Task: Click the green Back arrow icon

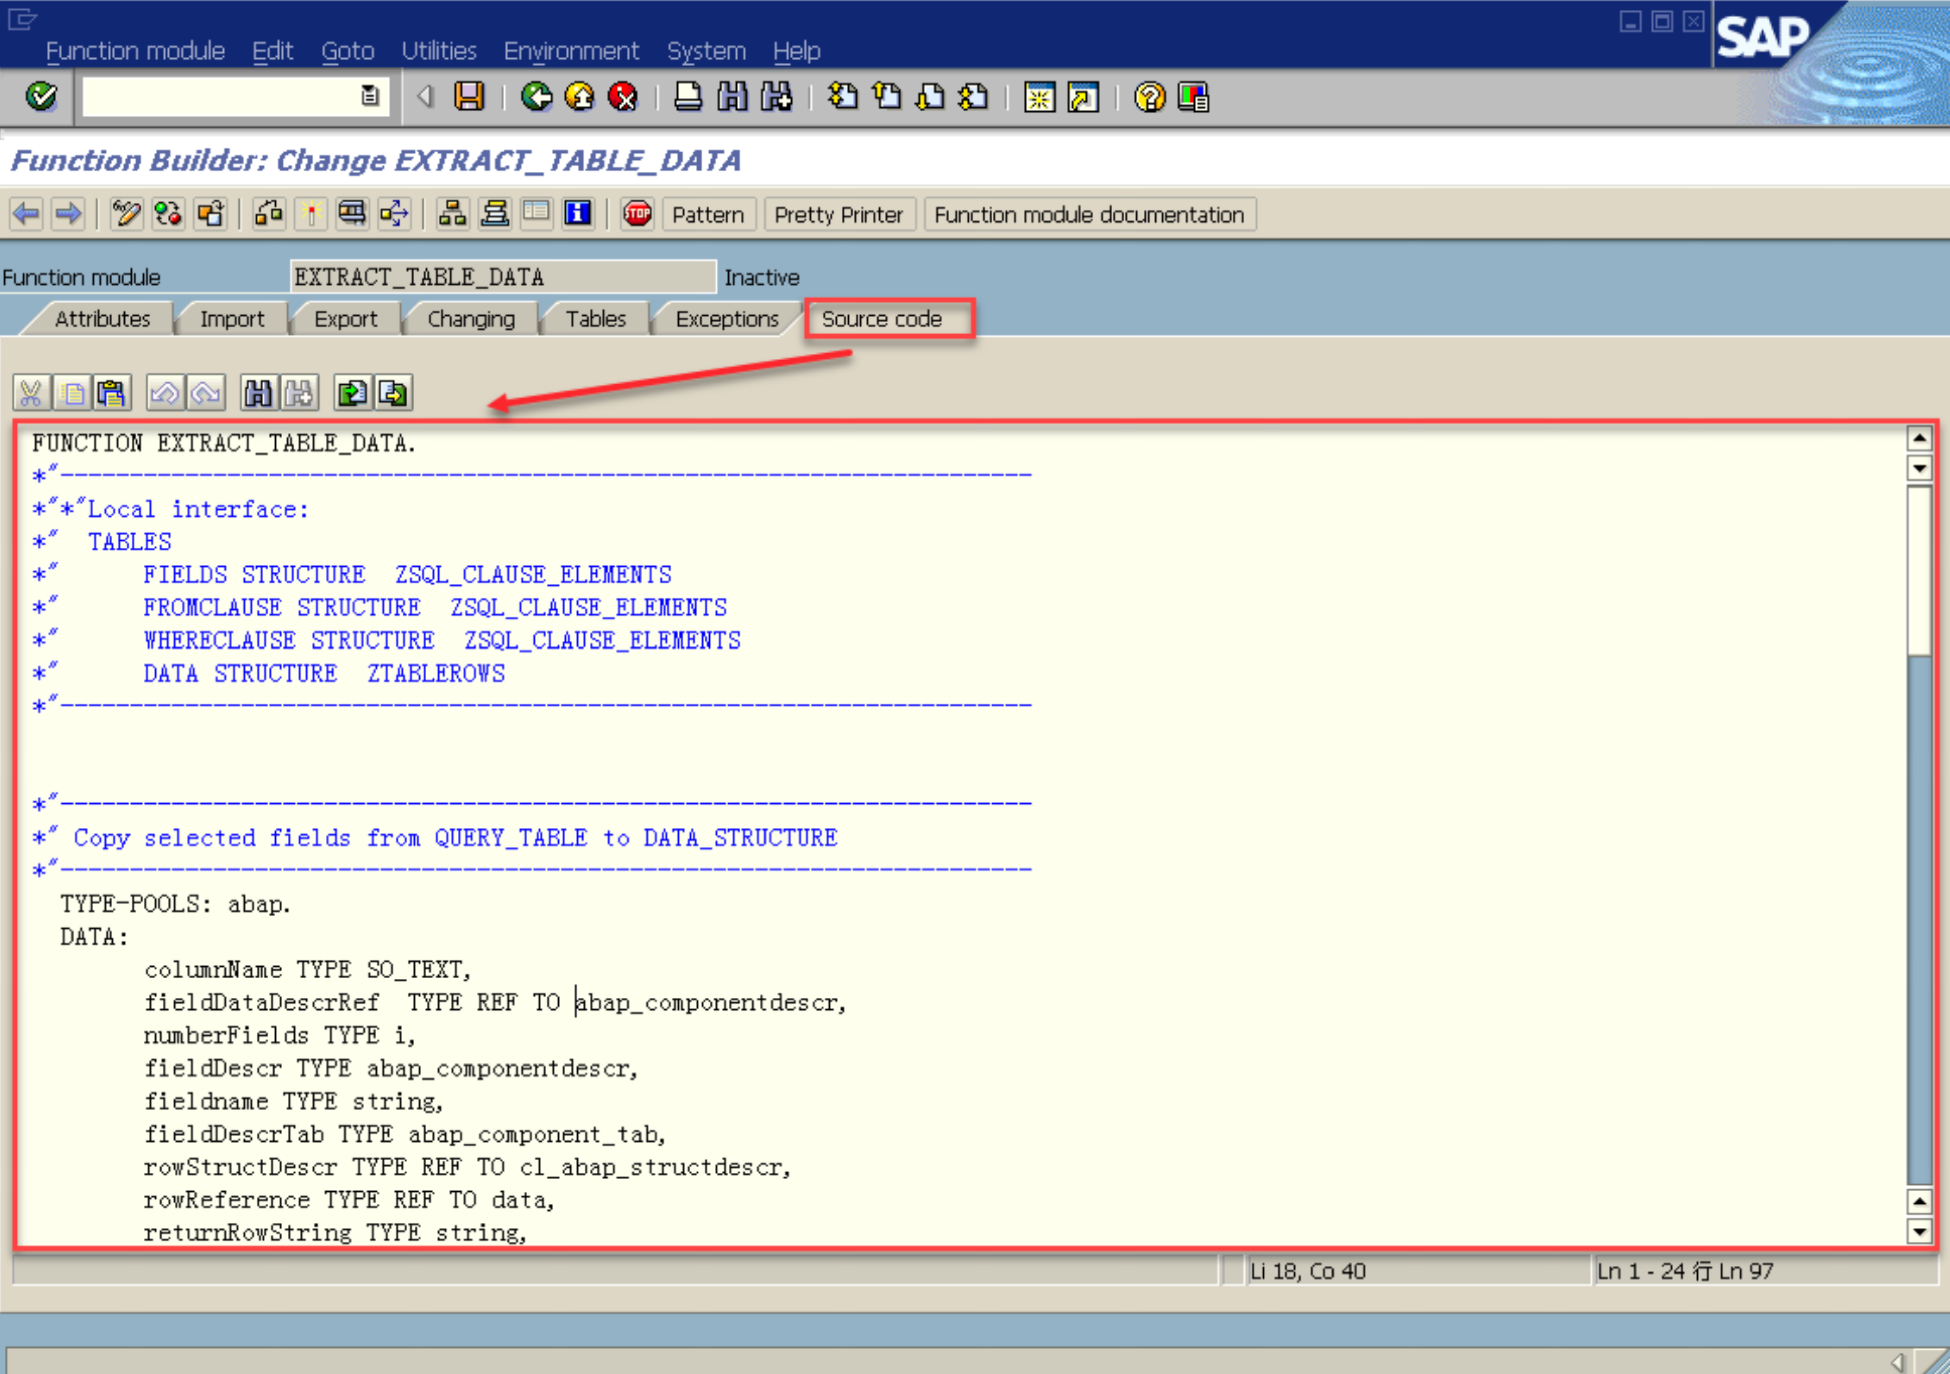Action: click(x=536, y=97)
